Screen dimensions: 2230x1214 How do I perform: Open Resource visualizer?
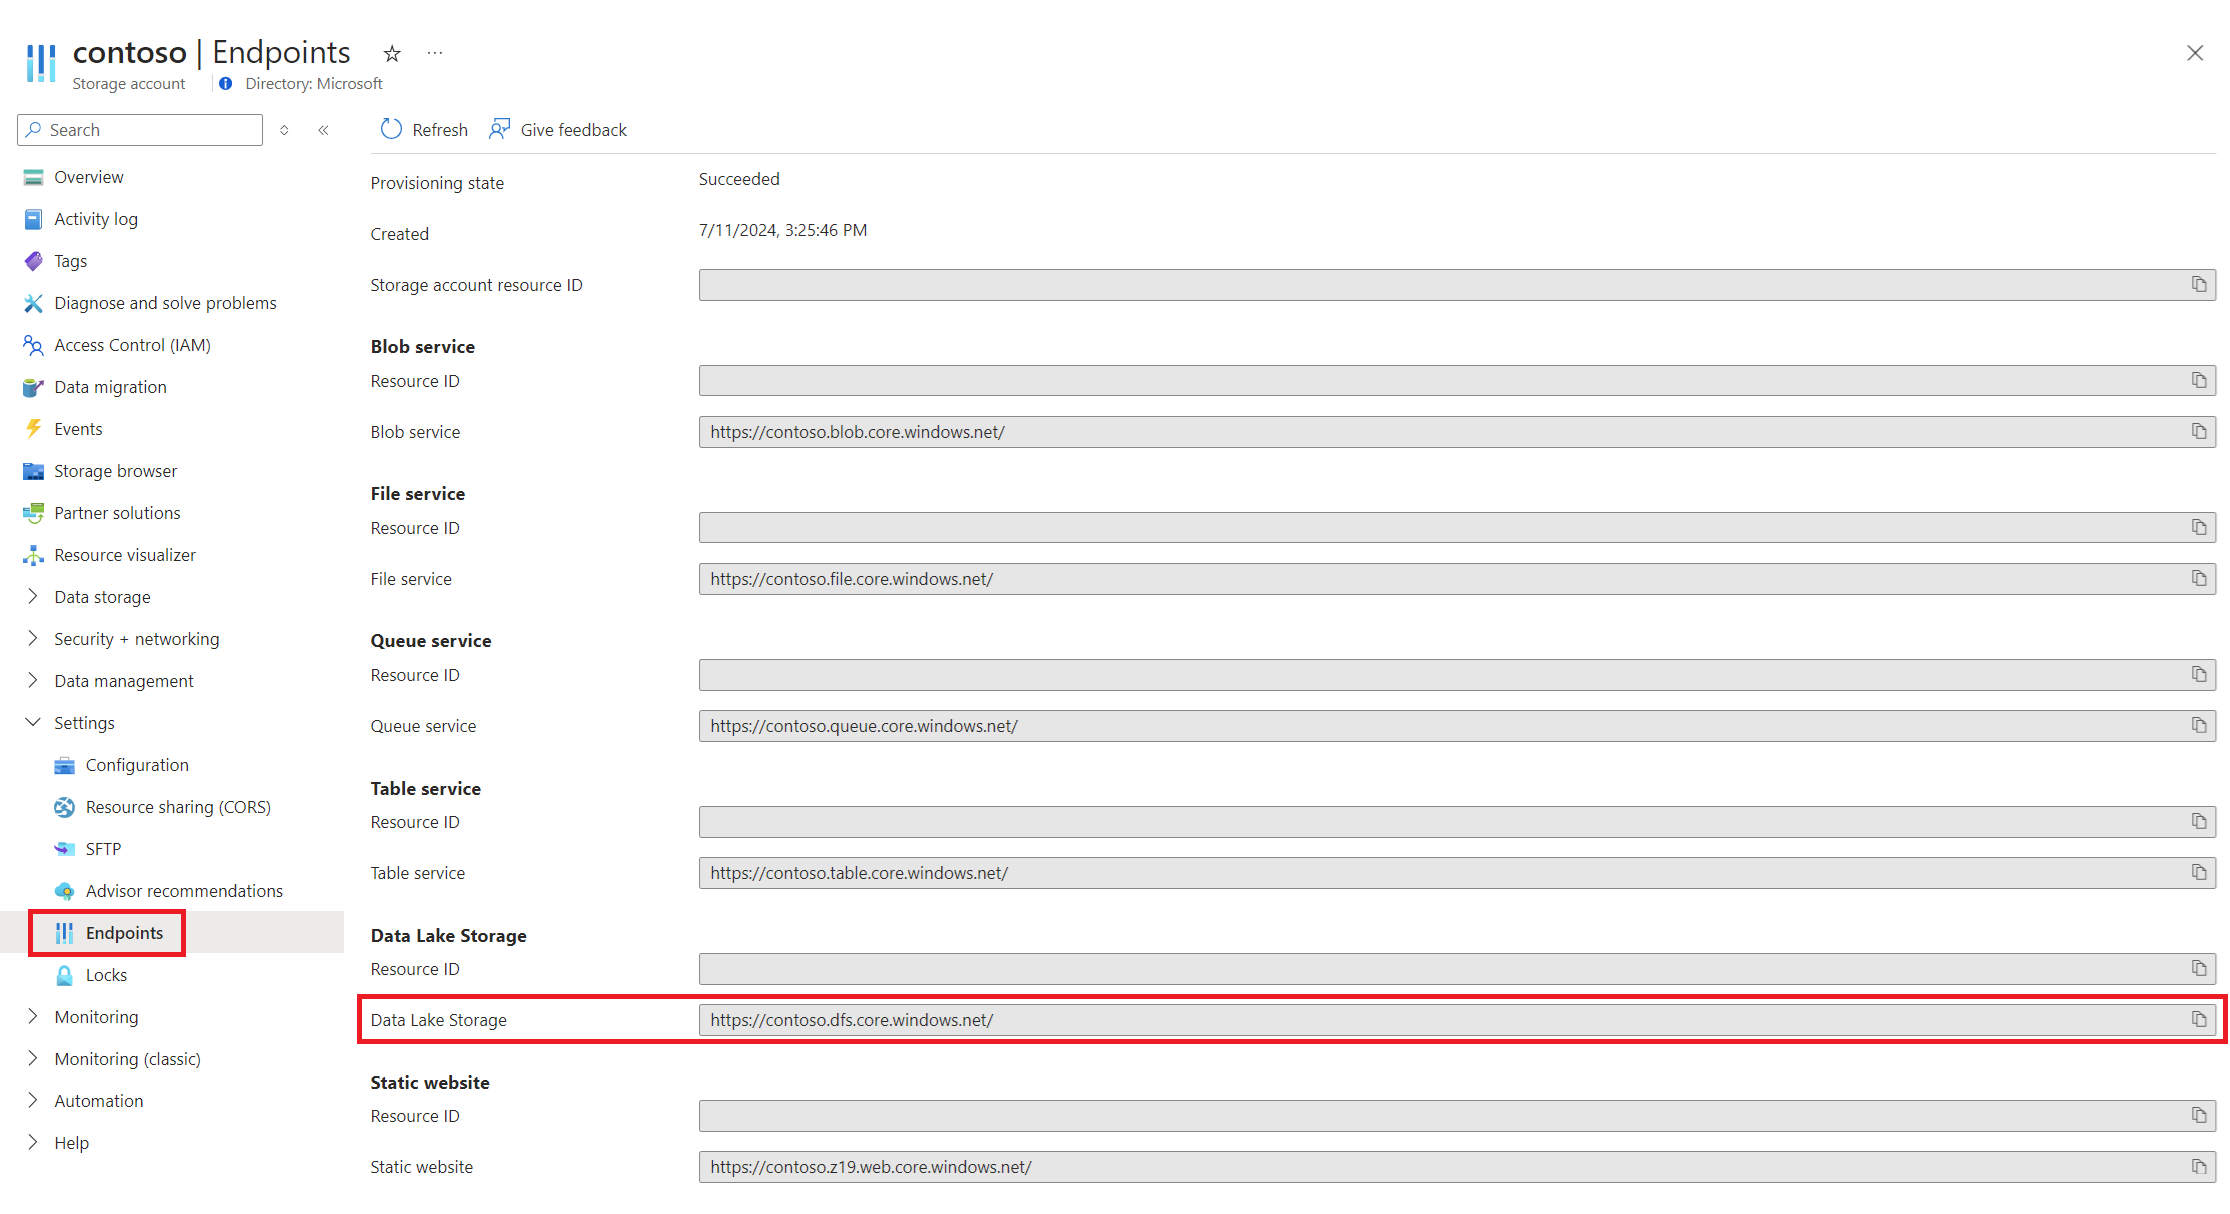tap(126, 555)
